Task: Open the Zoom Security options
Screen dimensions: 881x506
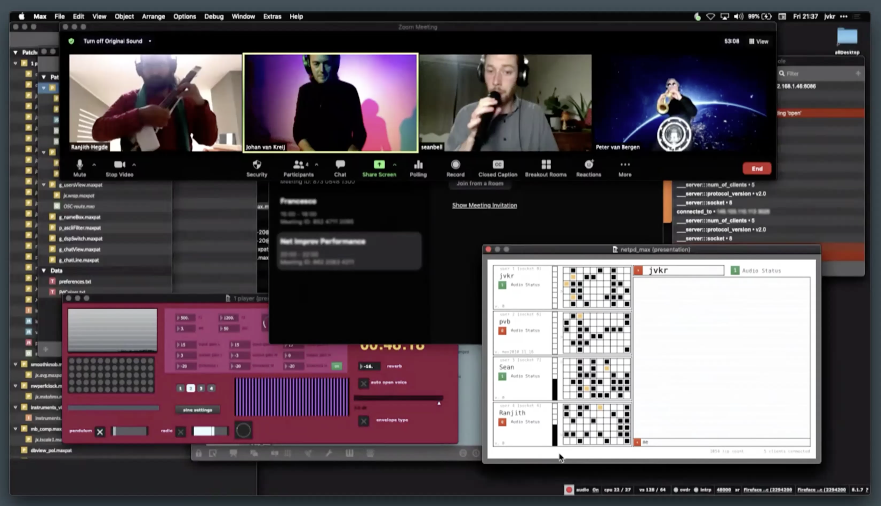Action: (257, 165)
